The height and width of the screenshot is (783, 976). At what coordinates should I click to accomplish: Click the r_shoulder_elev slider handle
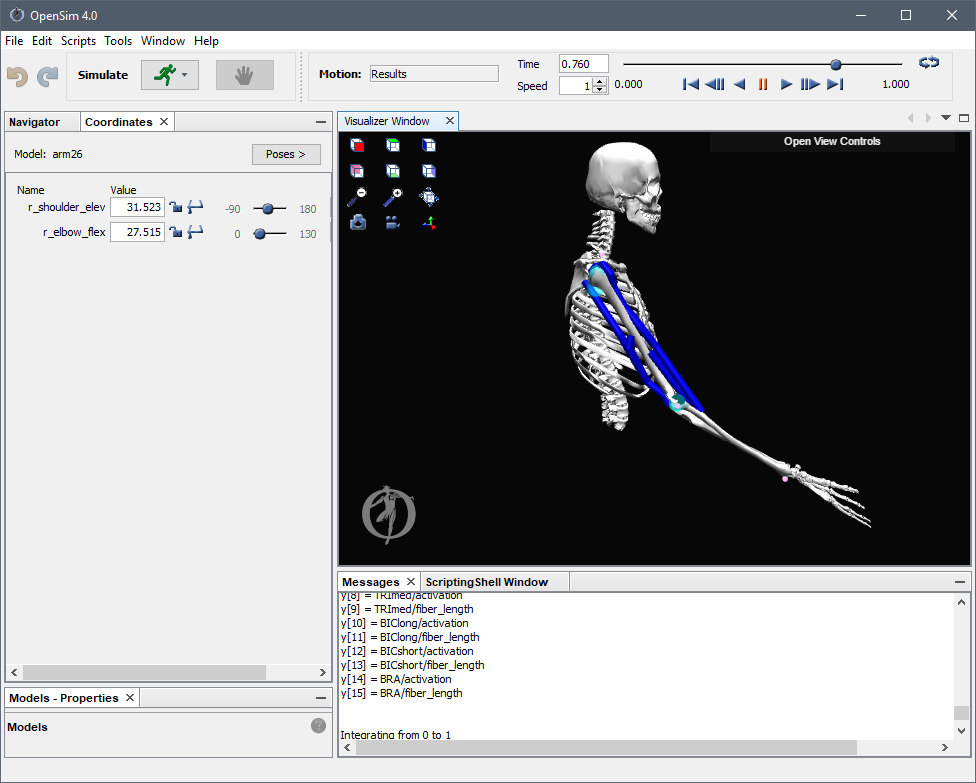[x=268, y=209]
